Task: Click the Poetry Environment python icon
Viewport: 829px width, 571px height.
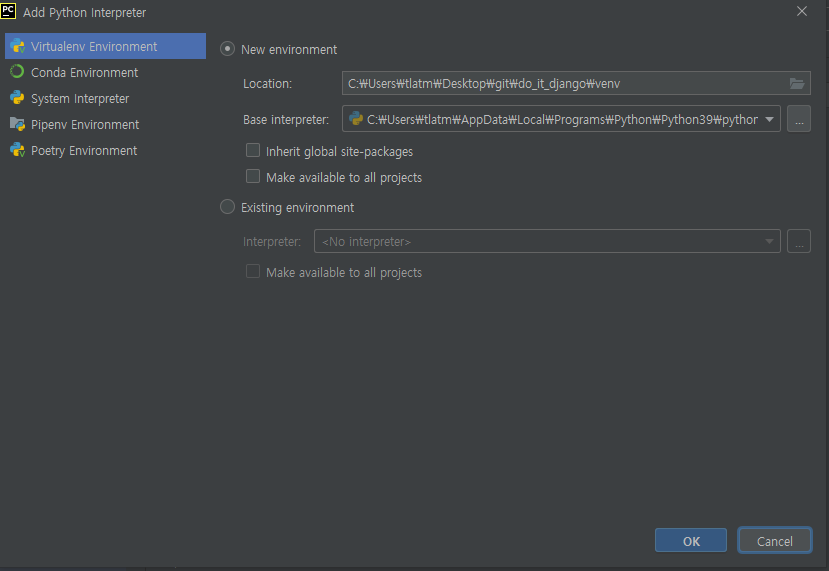Action: [x=17, y=150]
